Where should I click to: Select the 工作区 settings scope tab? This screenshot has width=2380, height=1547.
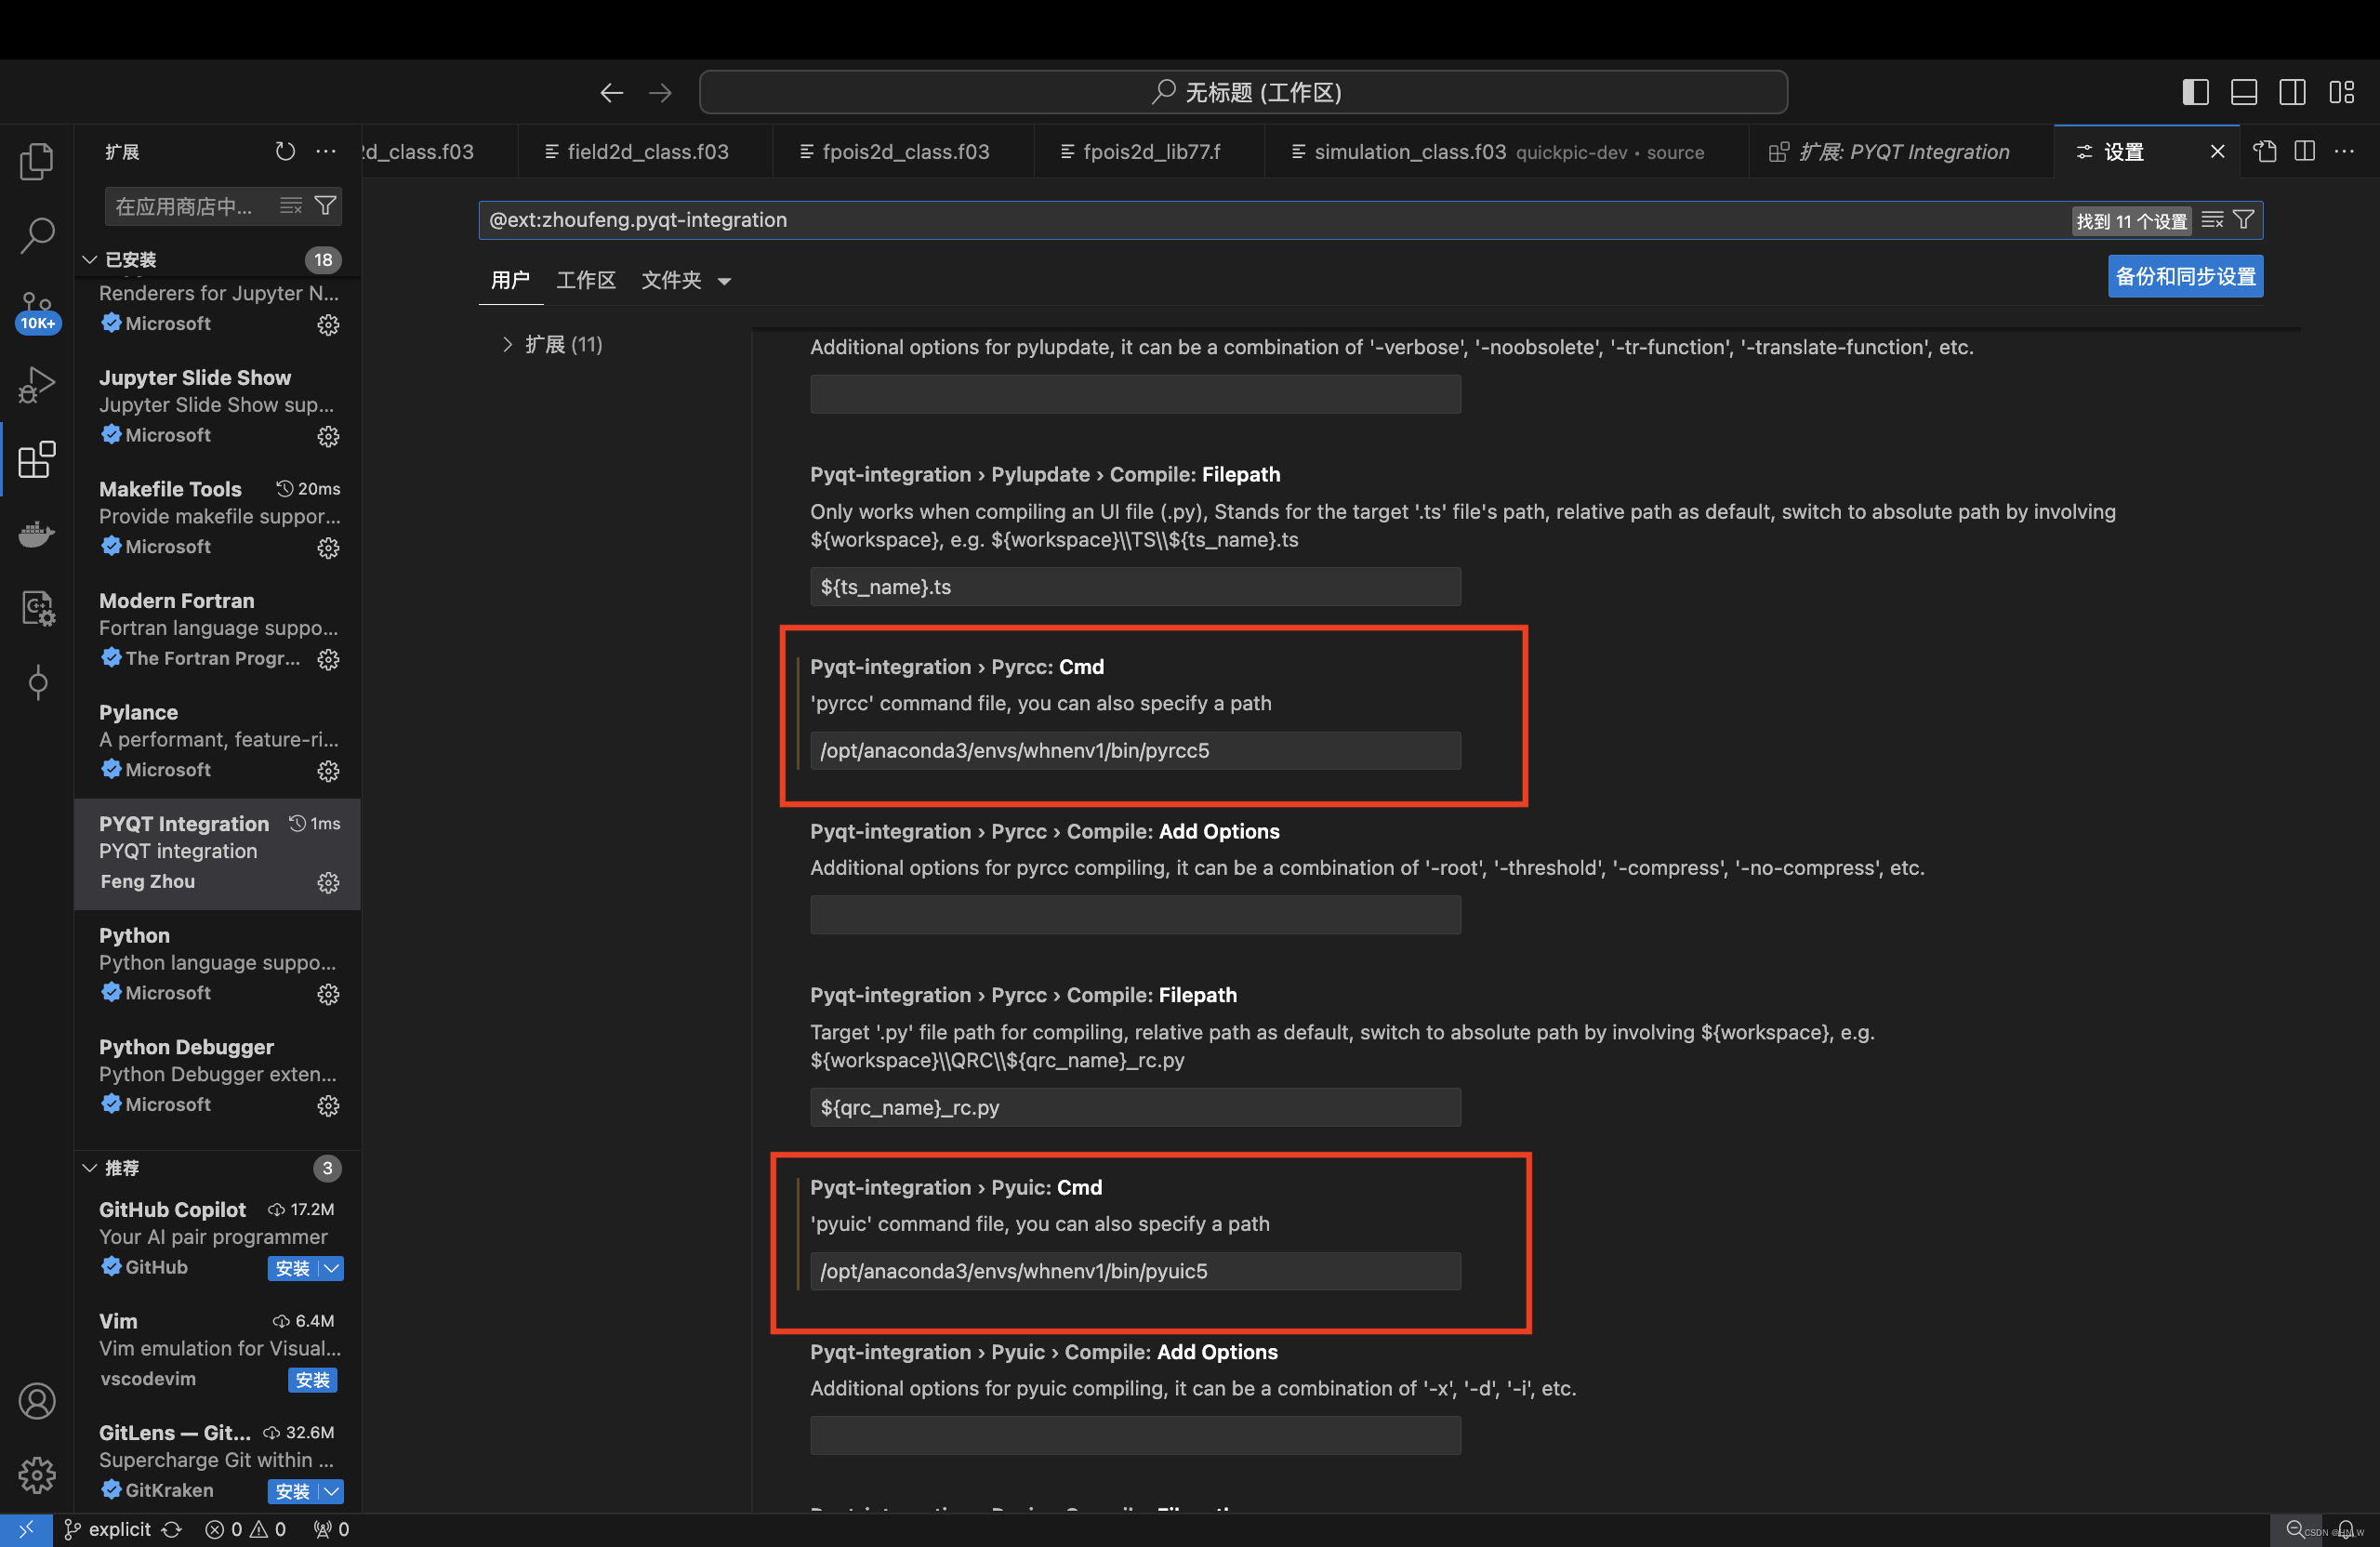pos(585,280)
